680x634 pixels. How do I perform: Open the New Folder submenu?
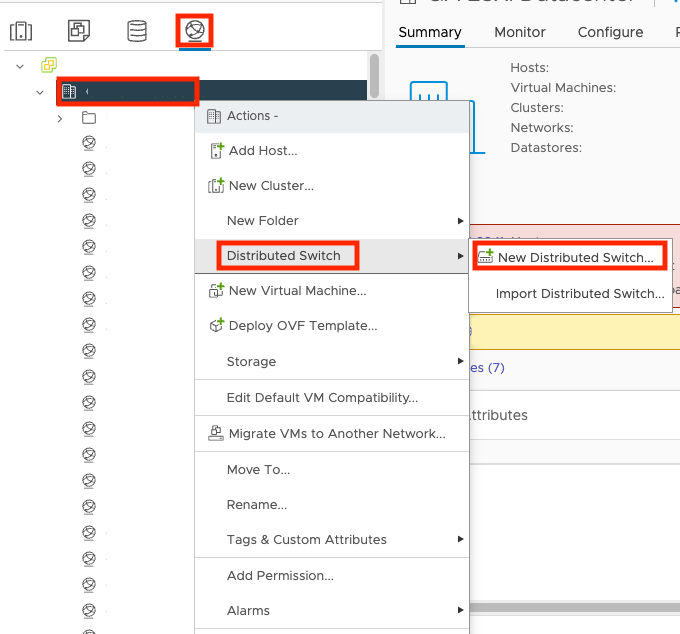click(262, 221)
